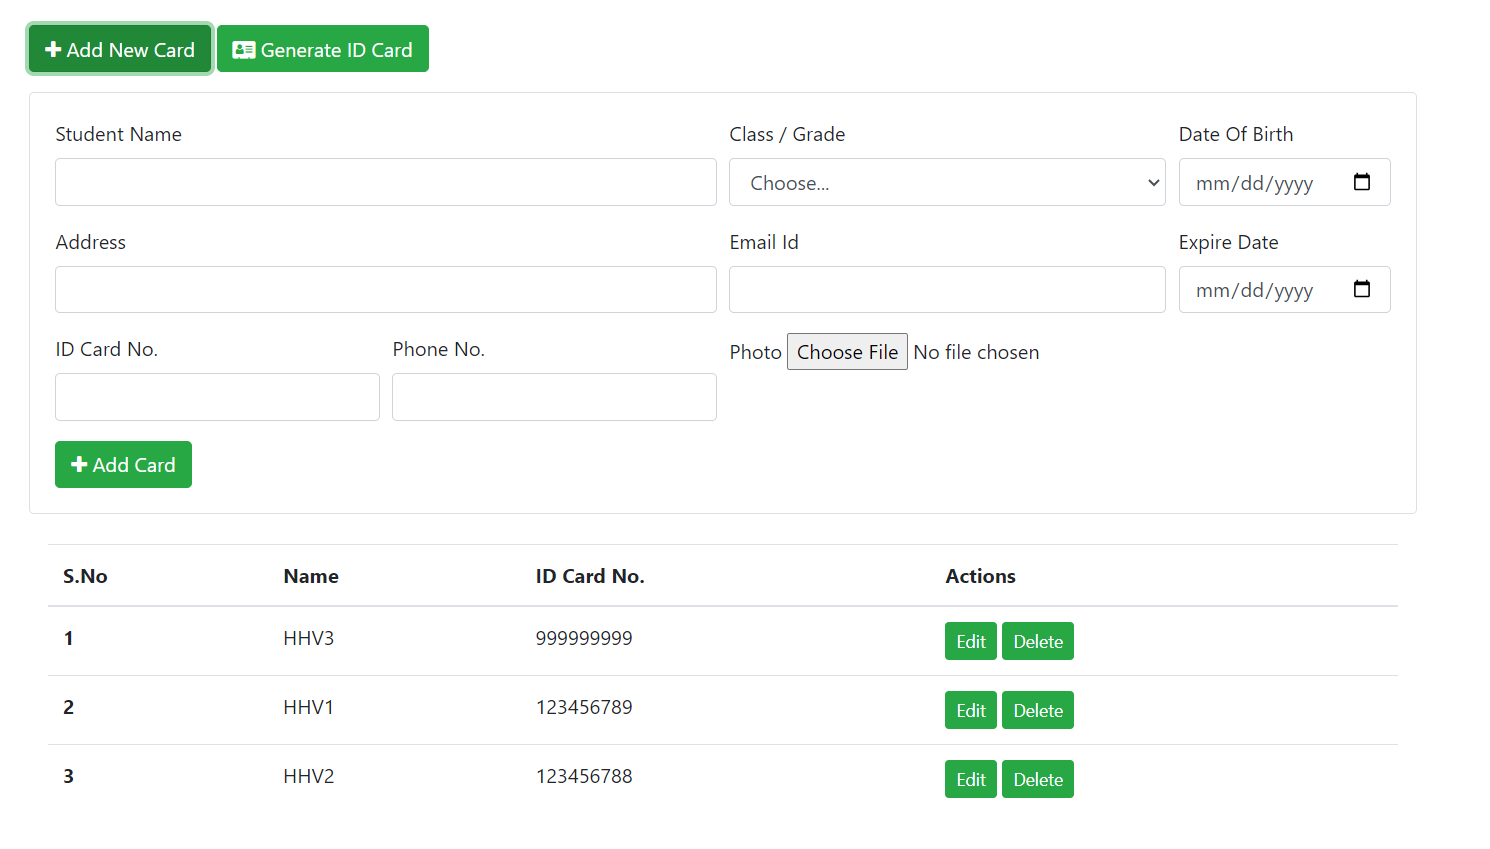
Task: Delete the HHV1 card entry
Action: click(1037, 711)
